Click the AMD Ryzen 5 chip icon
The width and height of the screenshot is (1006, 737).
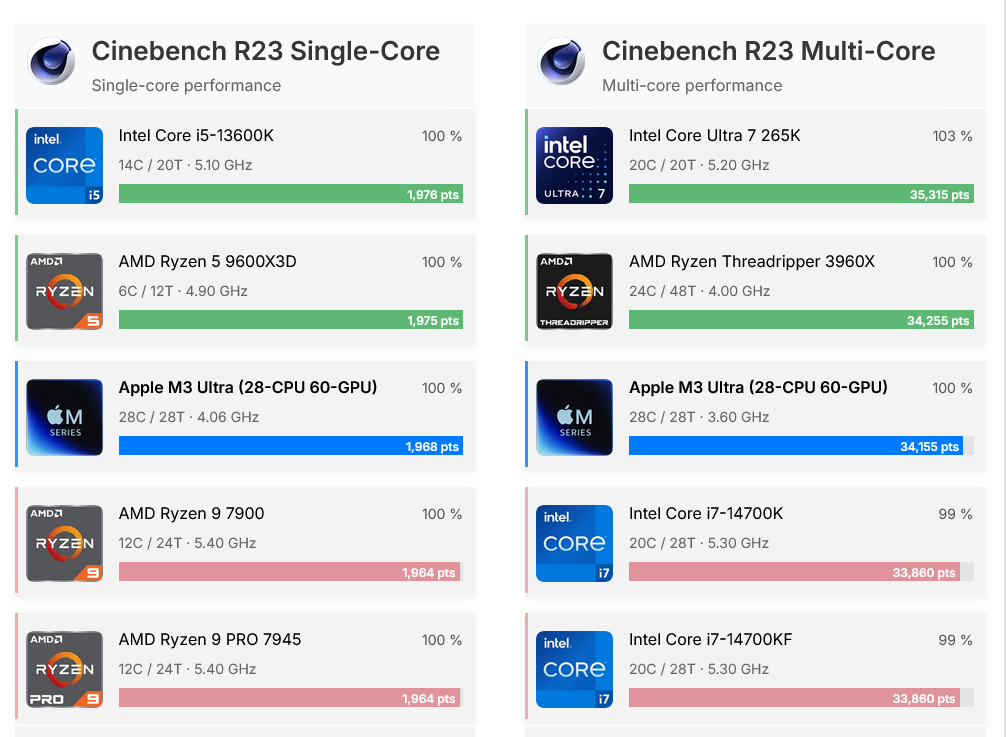tap(64, 291)
